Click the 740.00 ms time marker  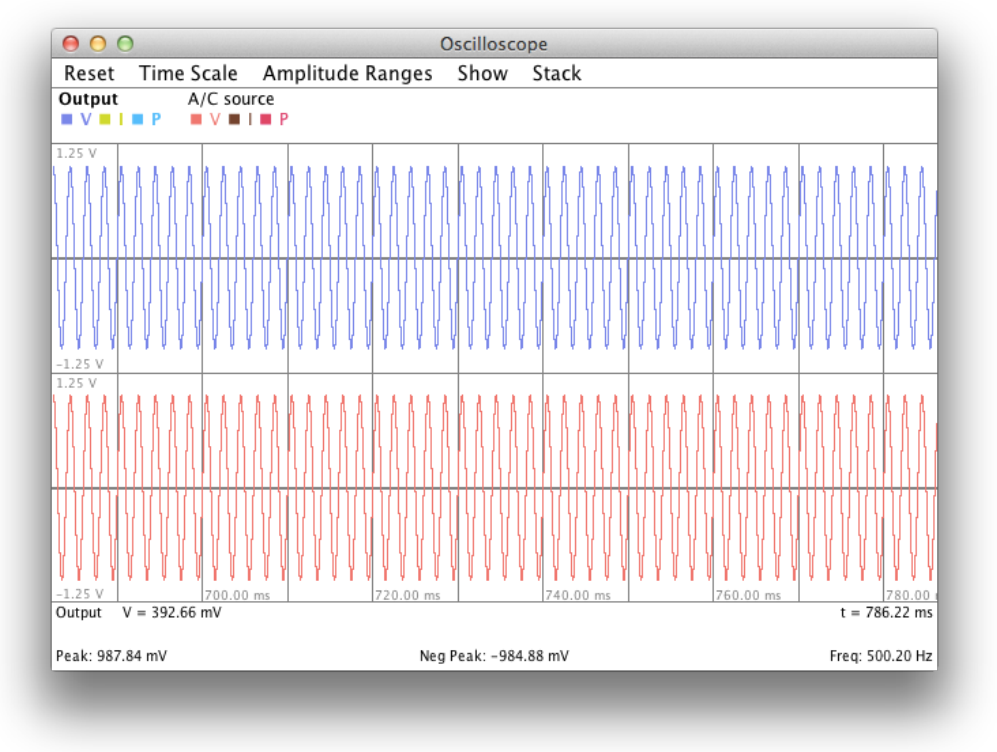coord(577,595)
